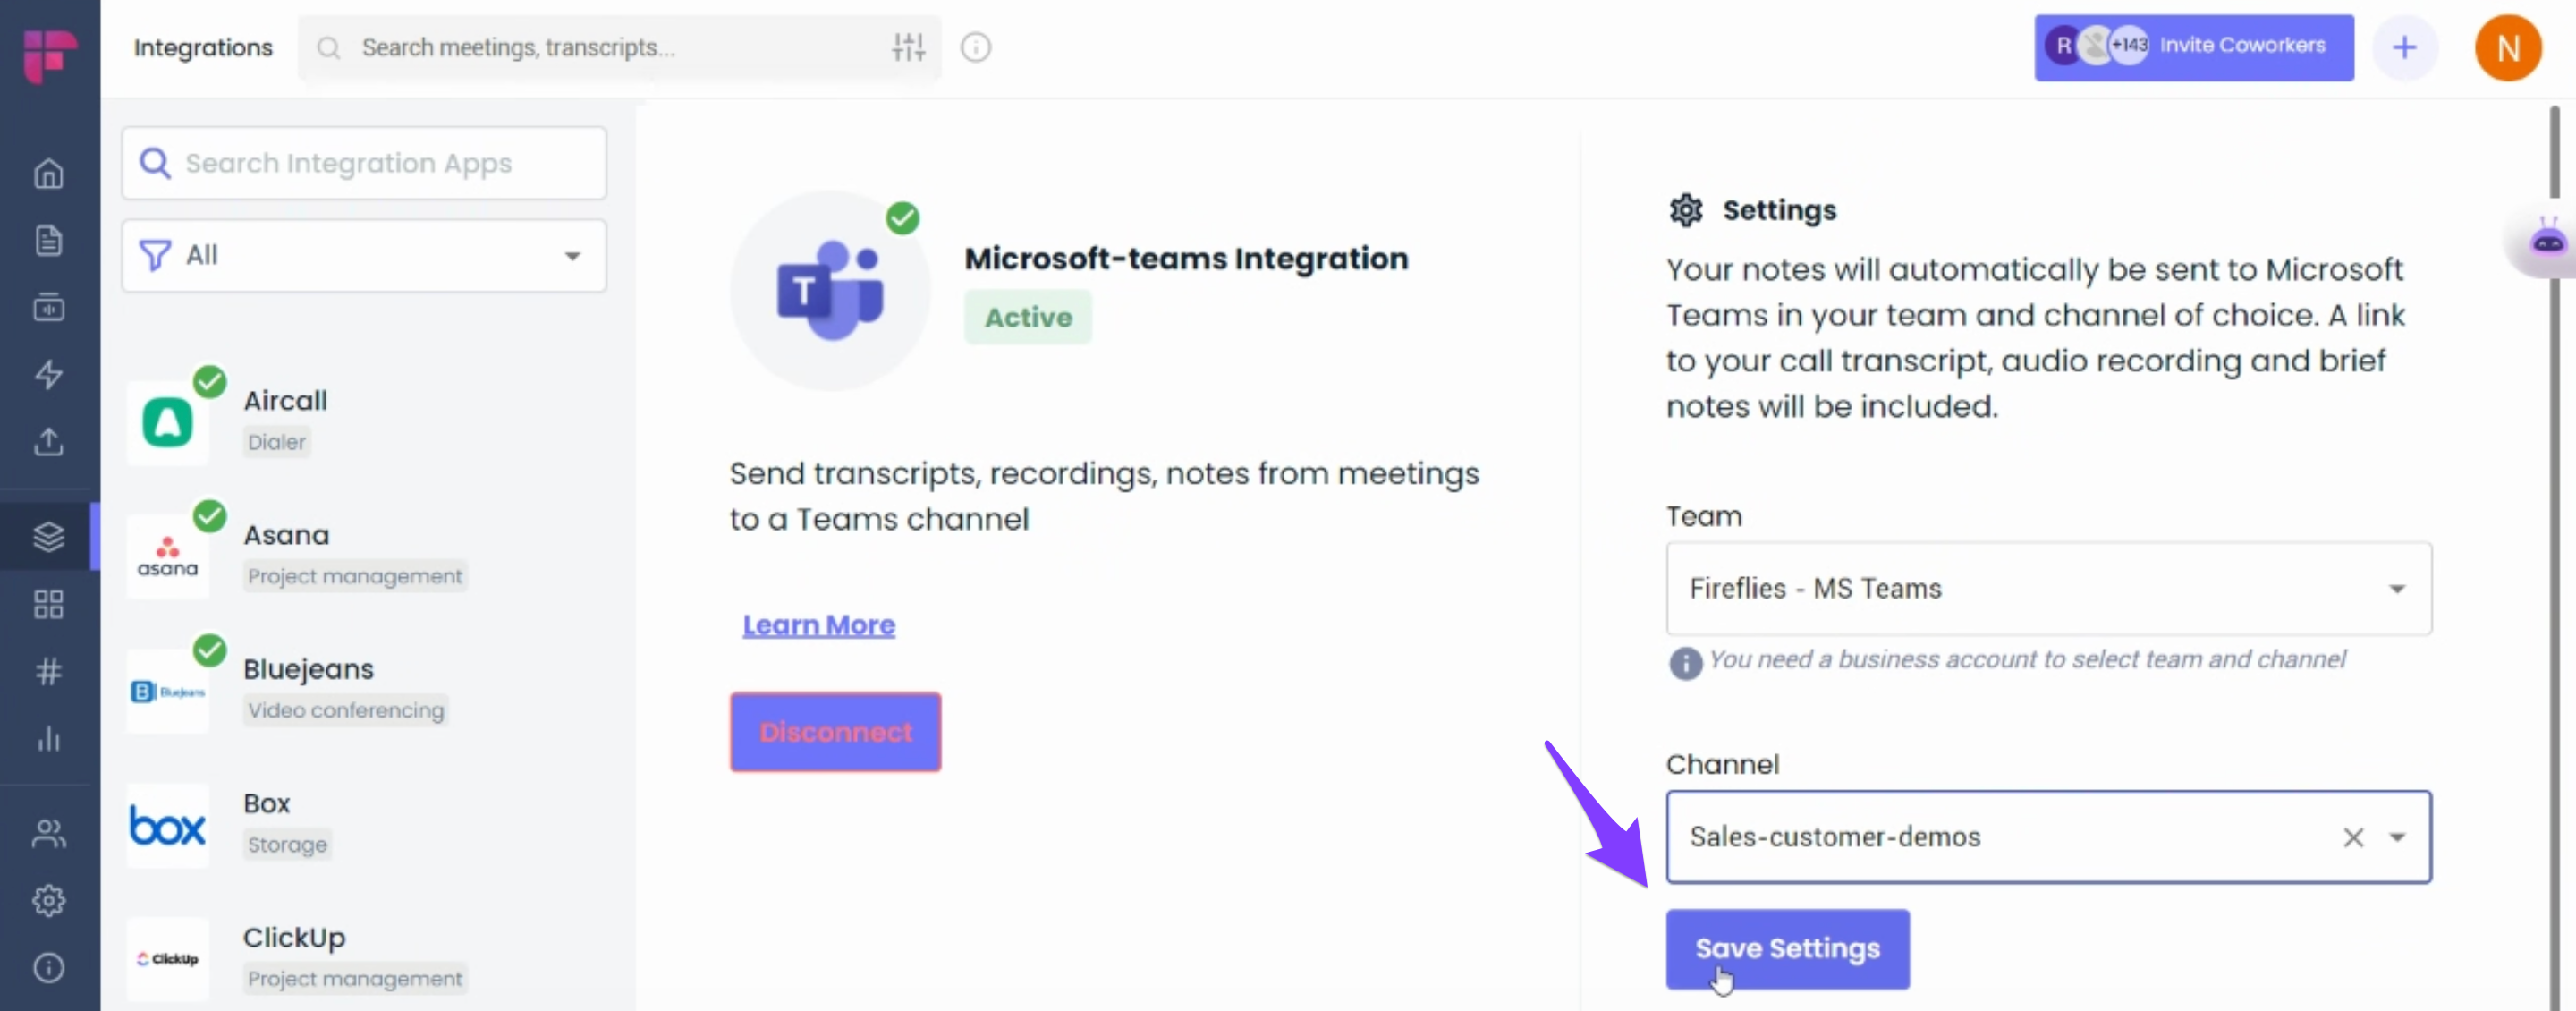
Task: Open the N user profile avatar
Action: [x=2508, y=47]
